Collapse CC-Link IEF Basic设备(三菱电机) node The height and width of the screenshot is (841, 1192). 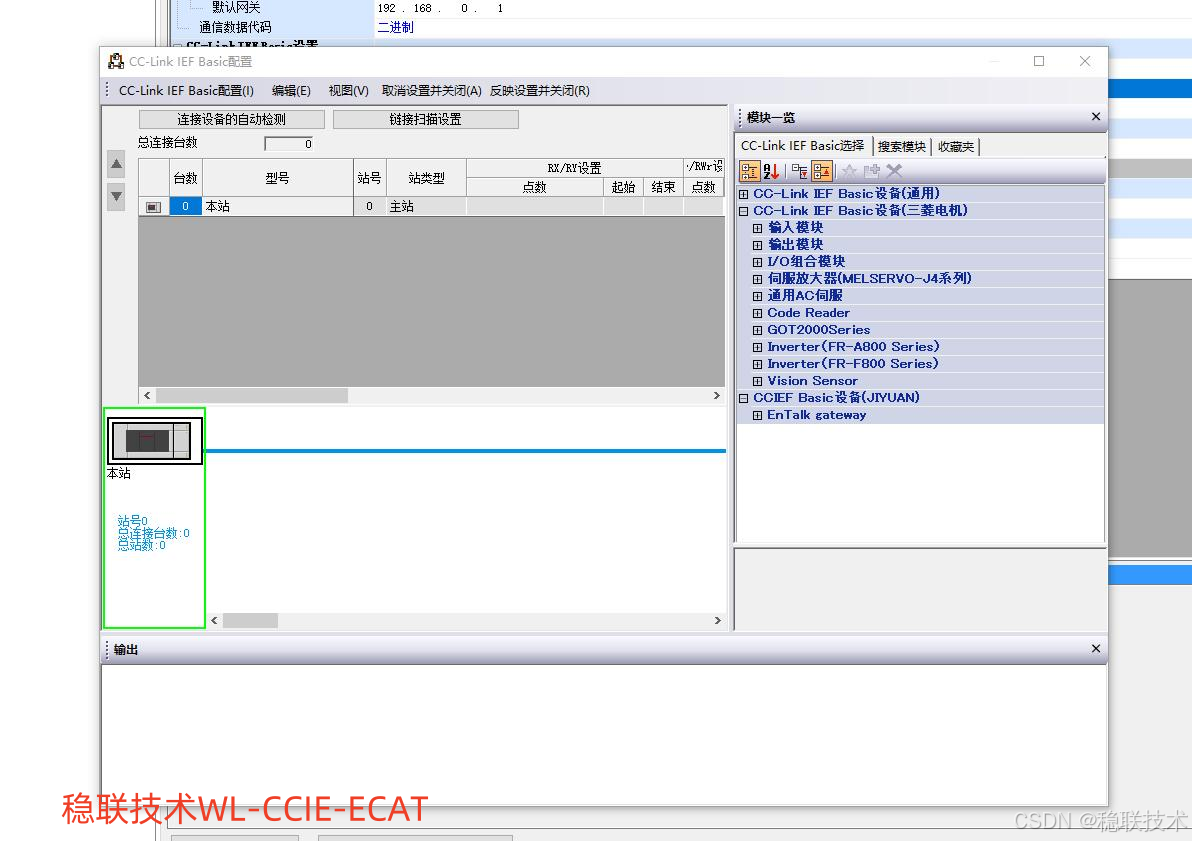tap(743, 211)
